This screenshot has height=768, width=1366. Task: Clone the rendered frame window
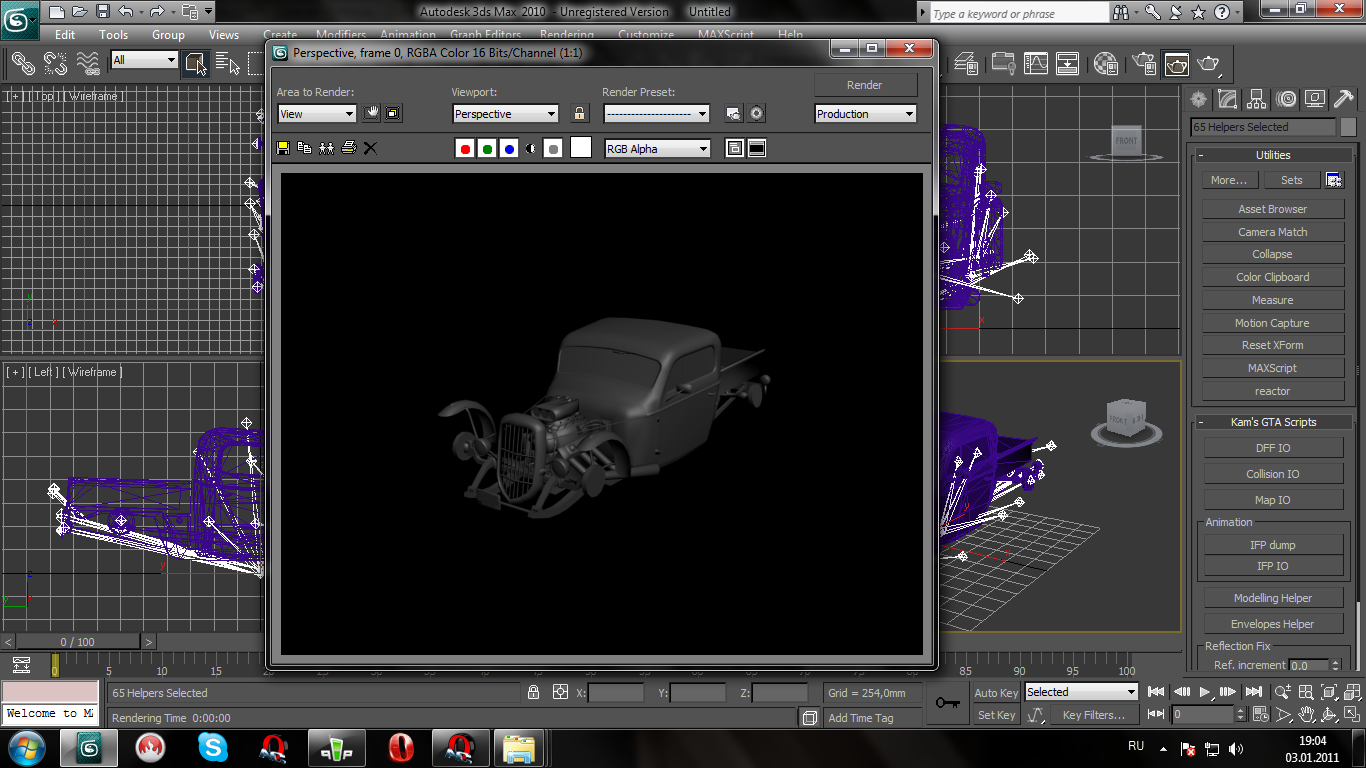coord(326,148)
